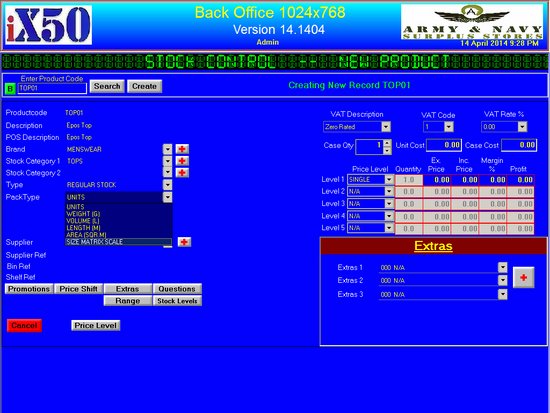Click the Extras button below Shelf Ref
Screen dimensions: 550x413
tap(128, 289)
